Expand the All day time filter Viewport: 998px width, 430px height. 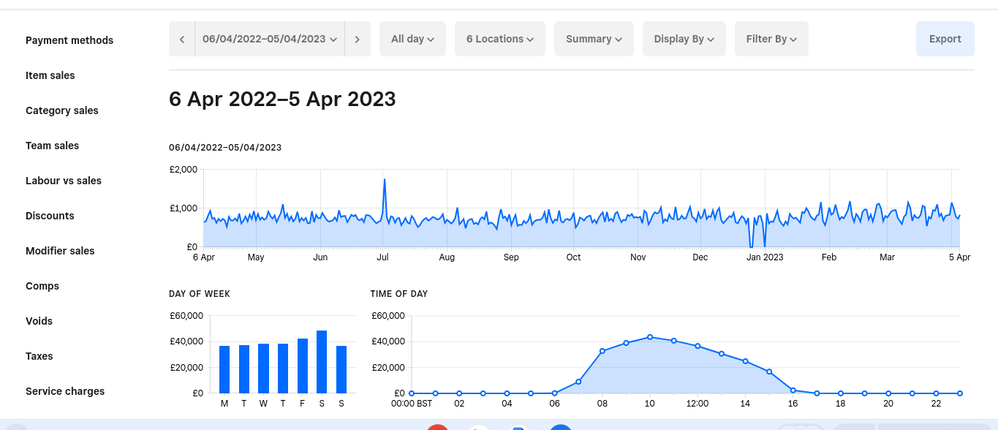(x=412, y=39)
